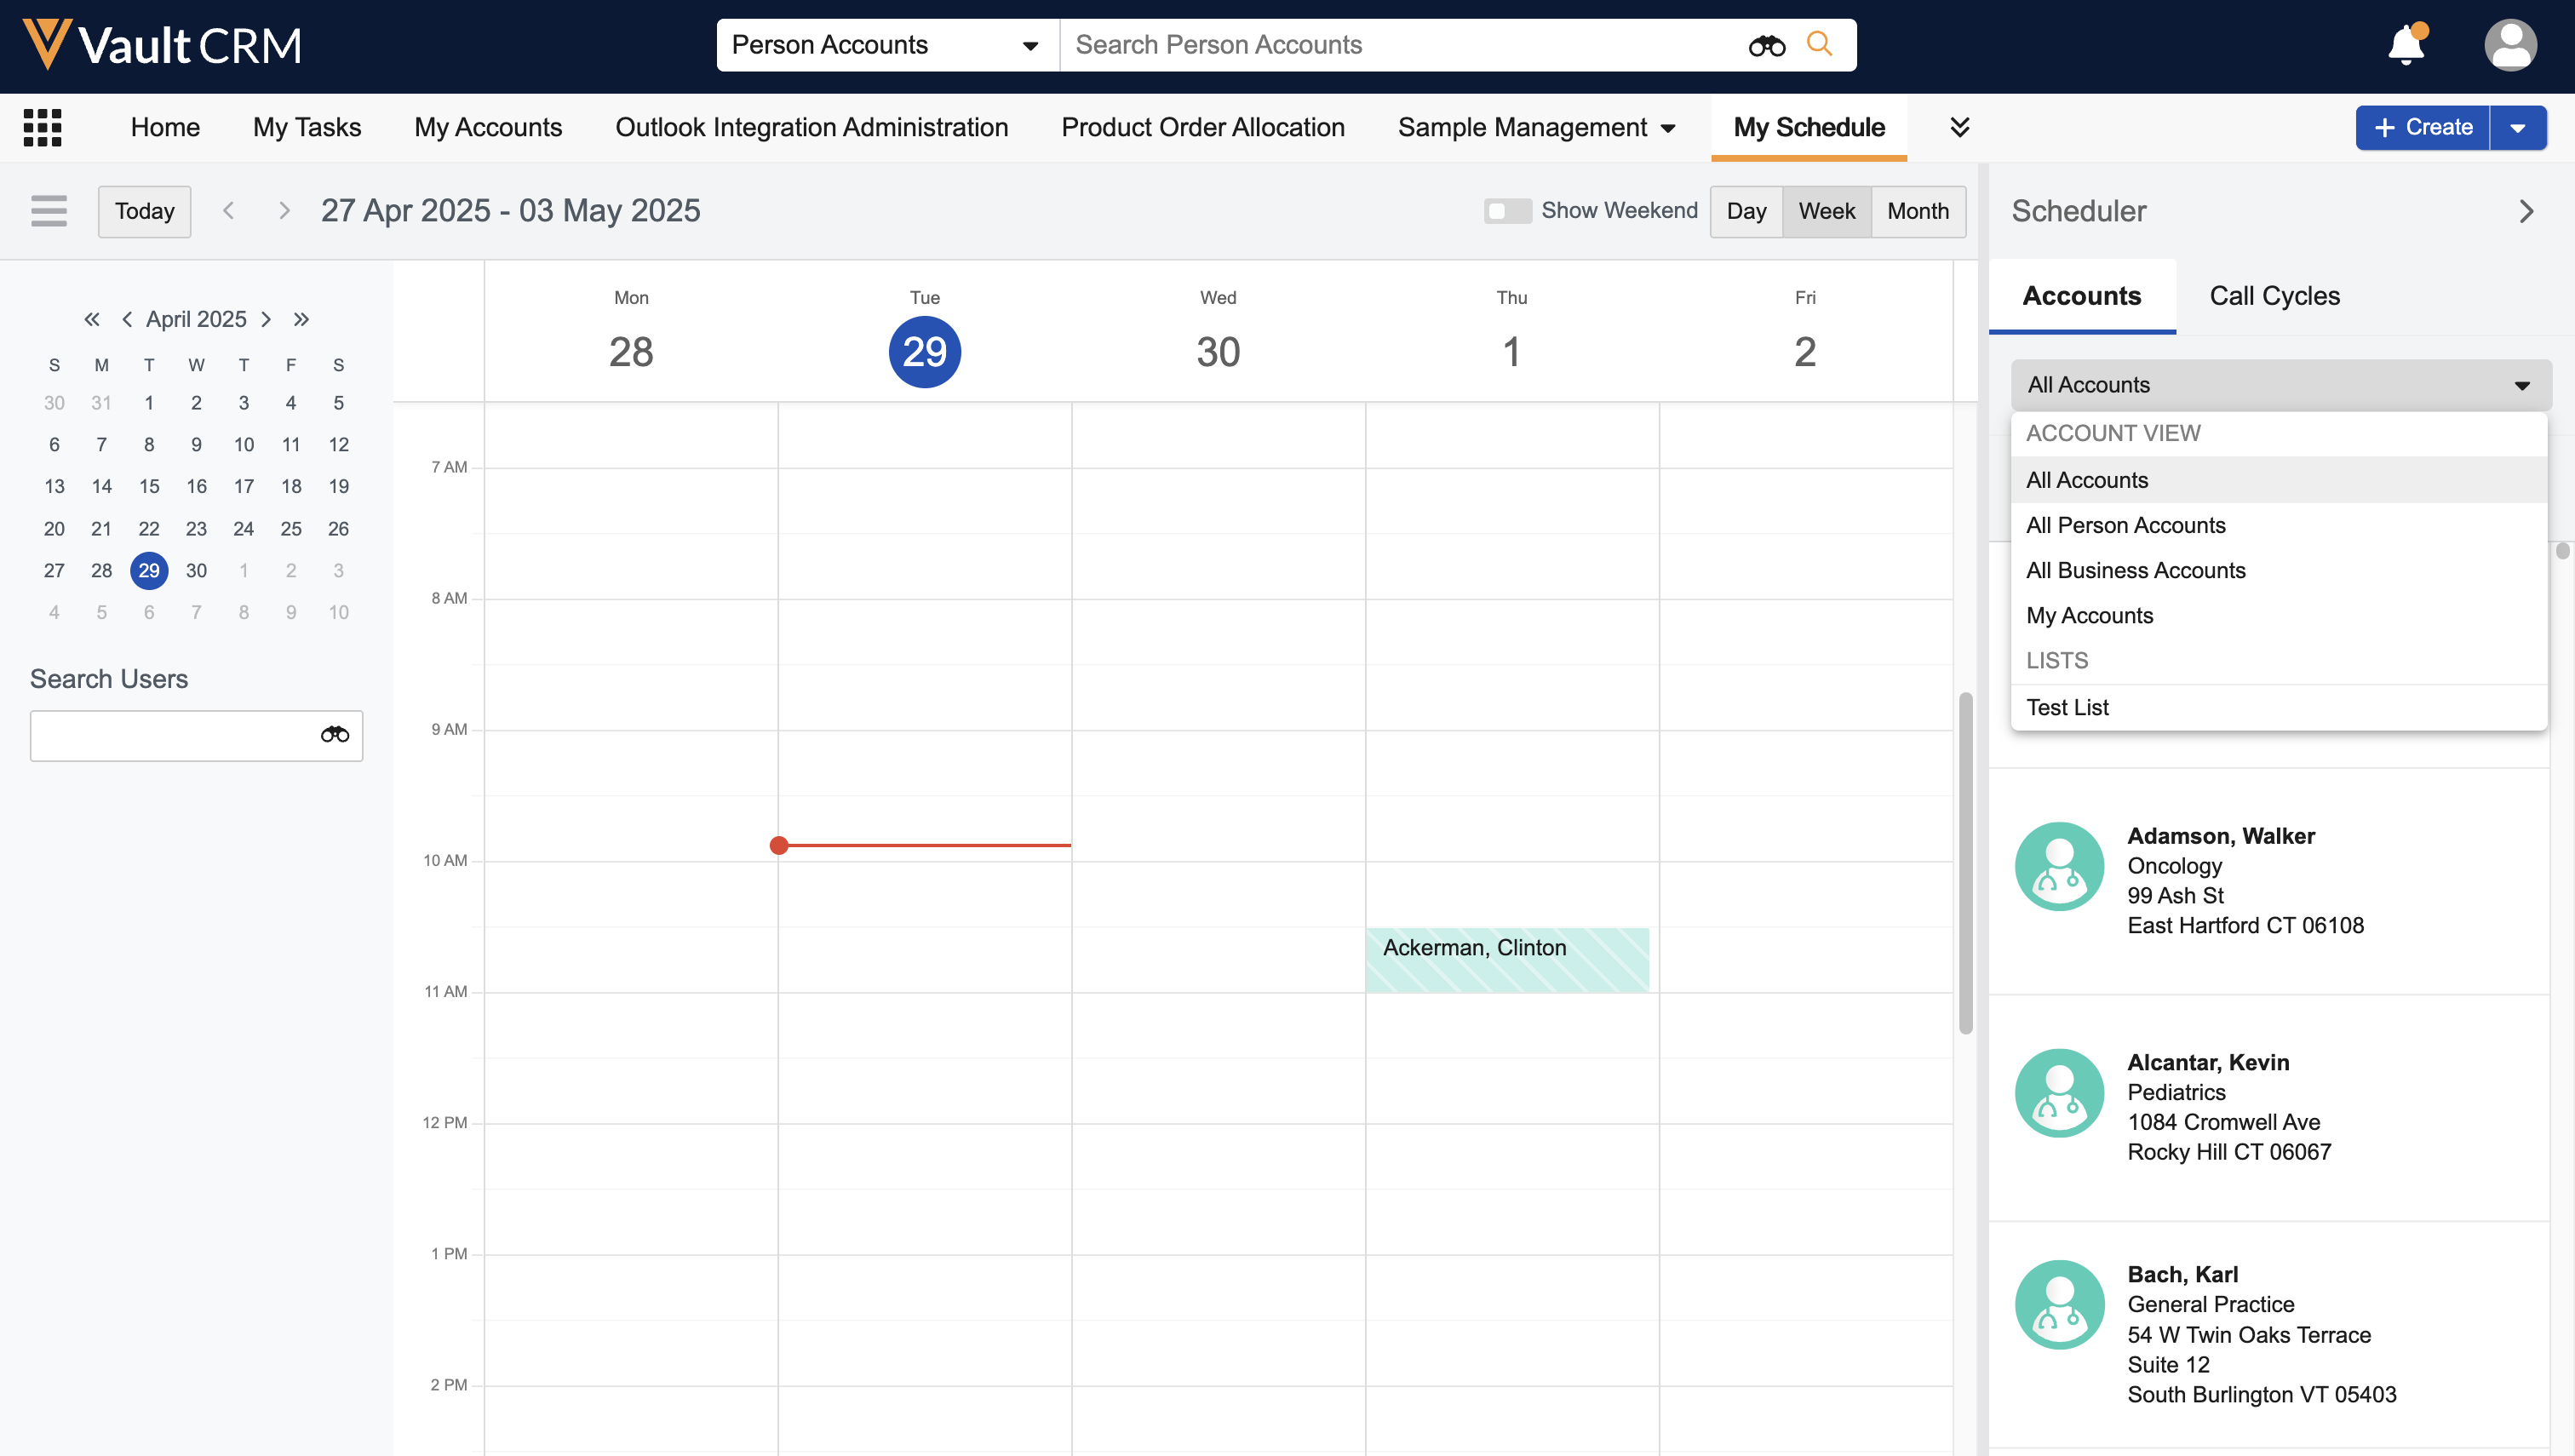The image size is (2575, 1456).
Task: Open Product Order Allocation tab
Action: click(1203, 127)
